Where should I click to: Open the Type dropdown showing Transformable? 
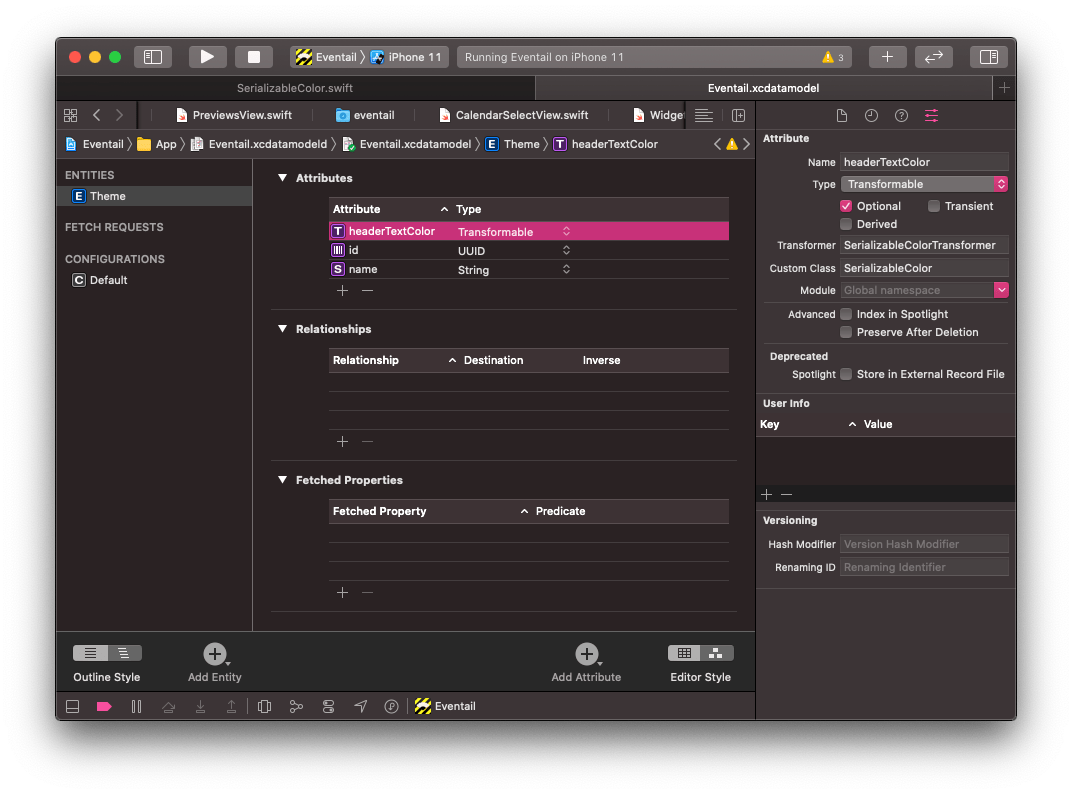click(924, 184)
